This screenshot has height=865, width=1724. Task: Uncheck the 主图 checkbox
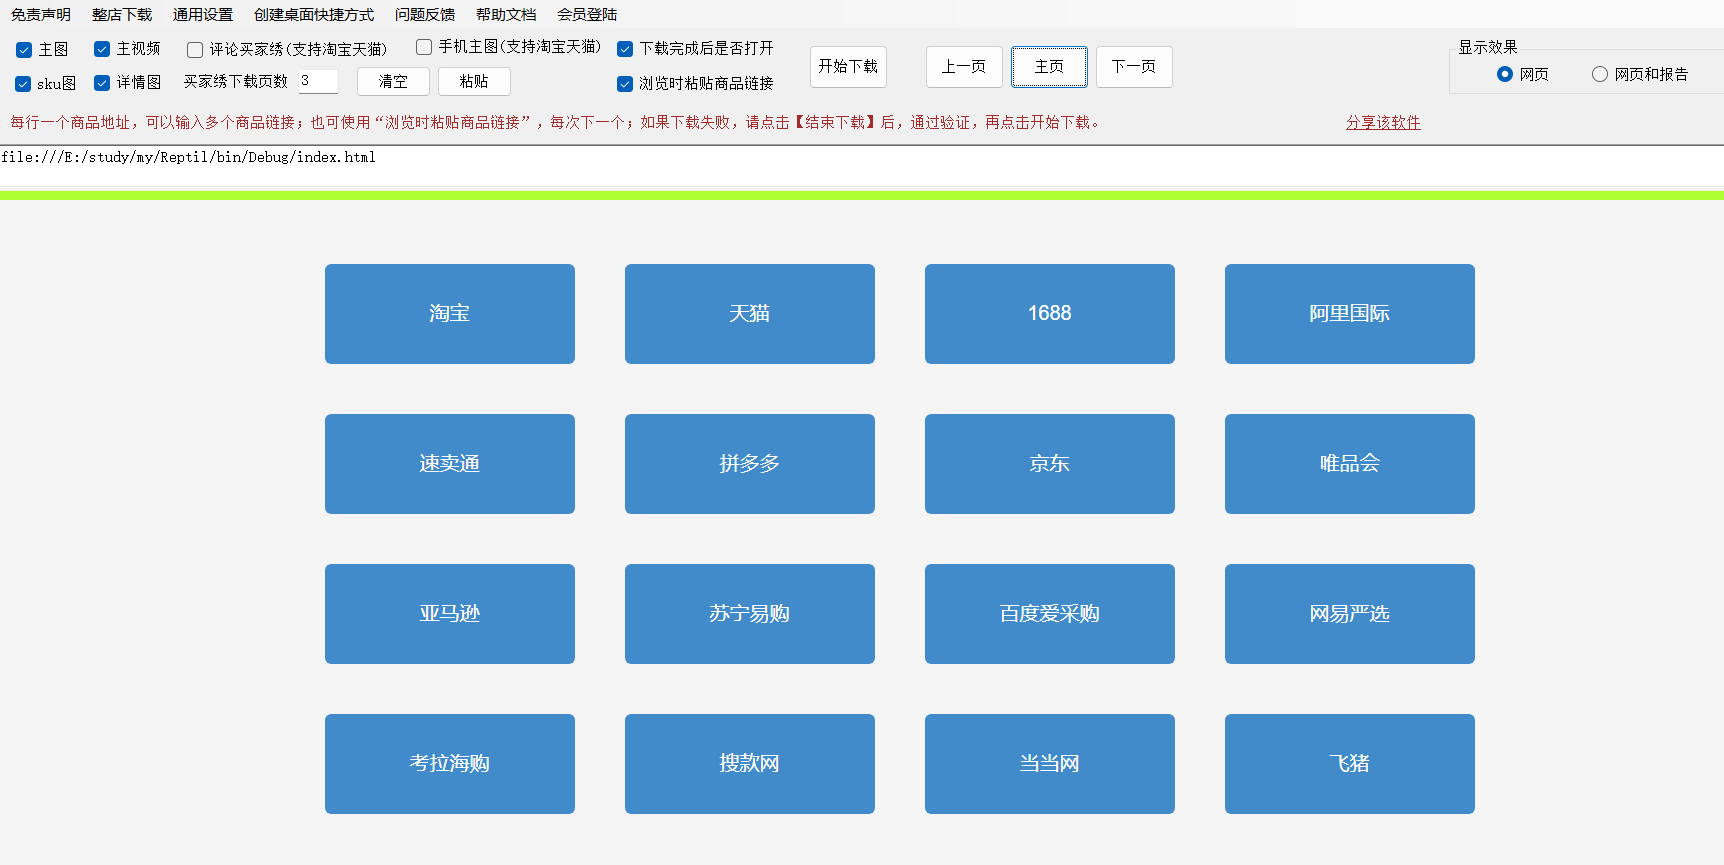coord(24,50)
